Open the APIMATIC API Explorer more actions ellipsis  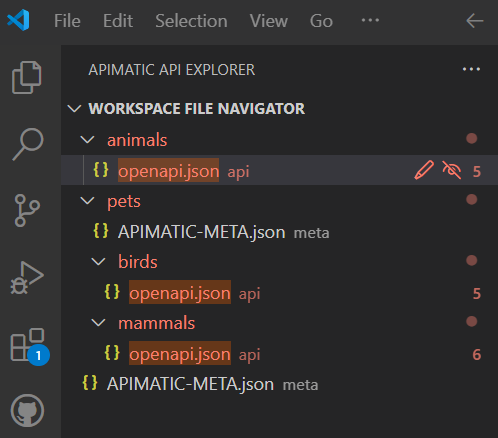(471, 69)
